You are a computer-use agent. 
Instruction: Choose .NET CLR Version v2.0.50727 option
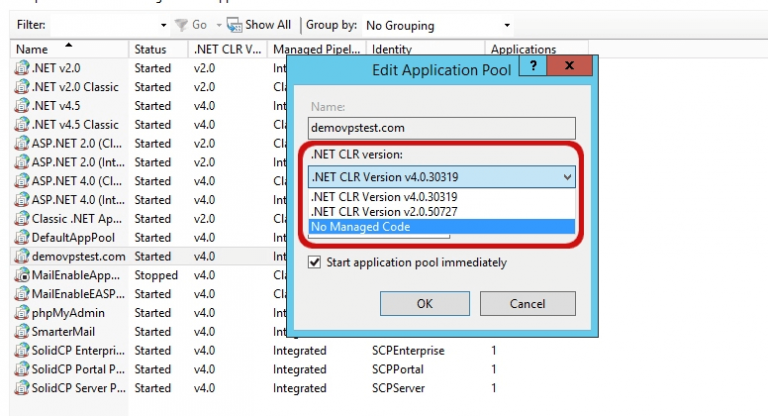pos(441,212)
